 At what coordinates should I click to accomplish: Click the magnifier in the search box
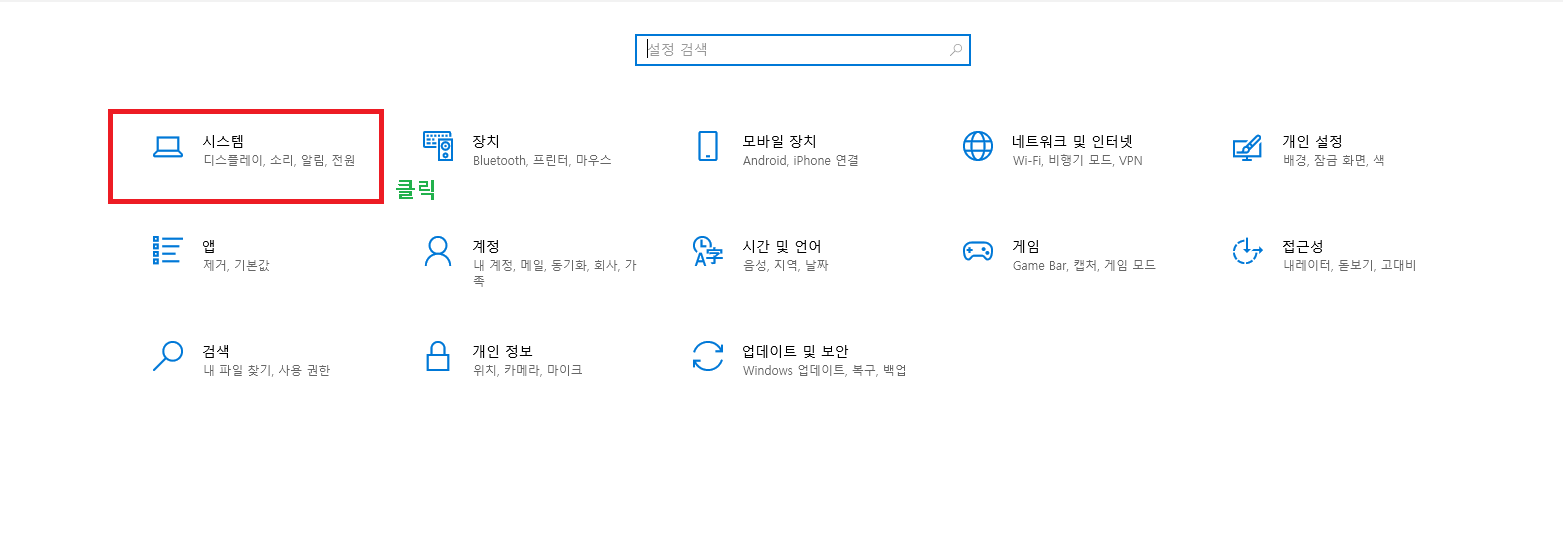(x=956, y=49)
